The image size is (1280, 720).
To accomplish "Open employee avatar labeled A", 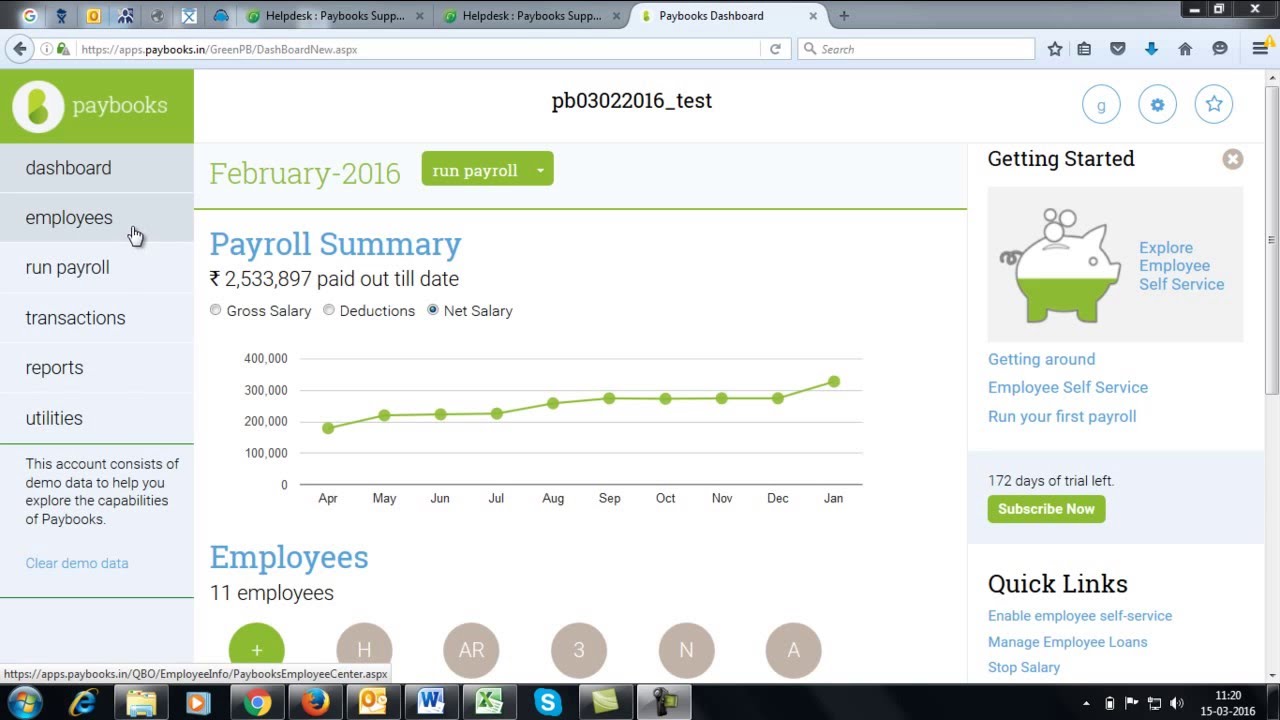I will coord(793,650).
